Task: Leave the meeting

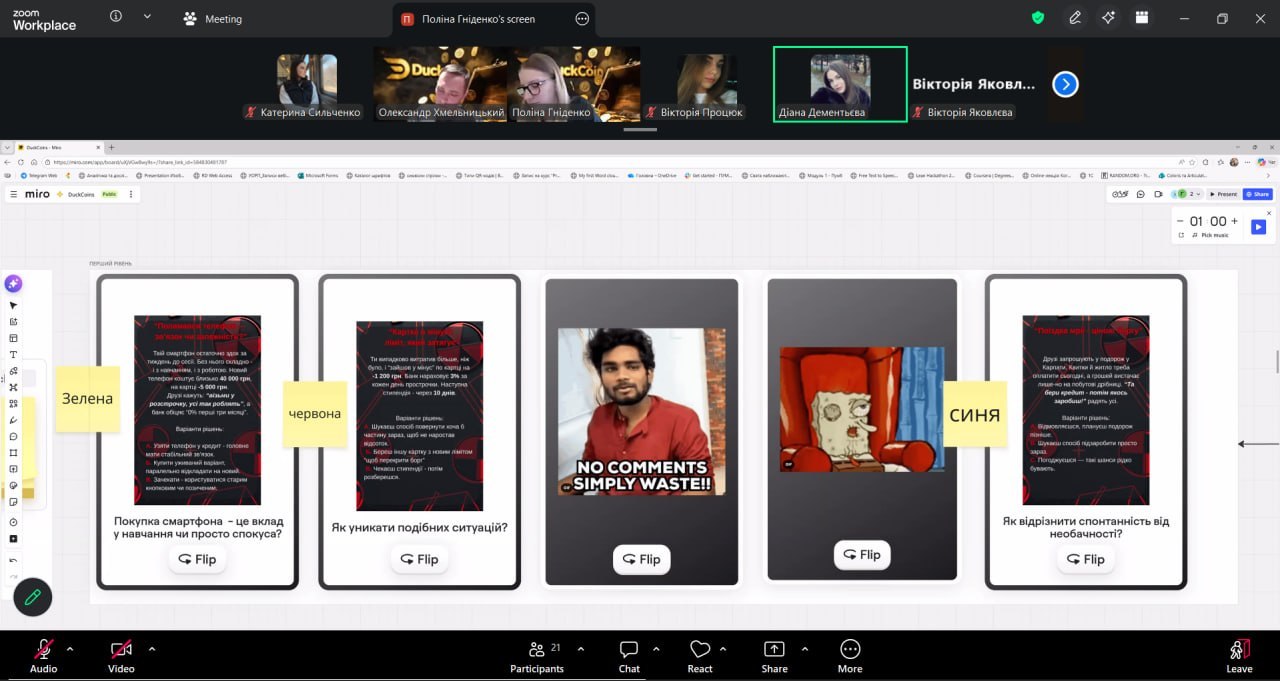Action: click(1239, 655)
